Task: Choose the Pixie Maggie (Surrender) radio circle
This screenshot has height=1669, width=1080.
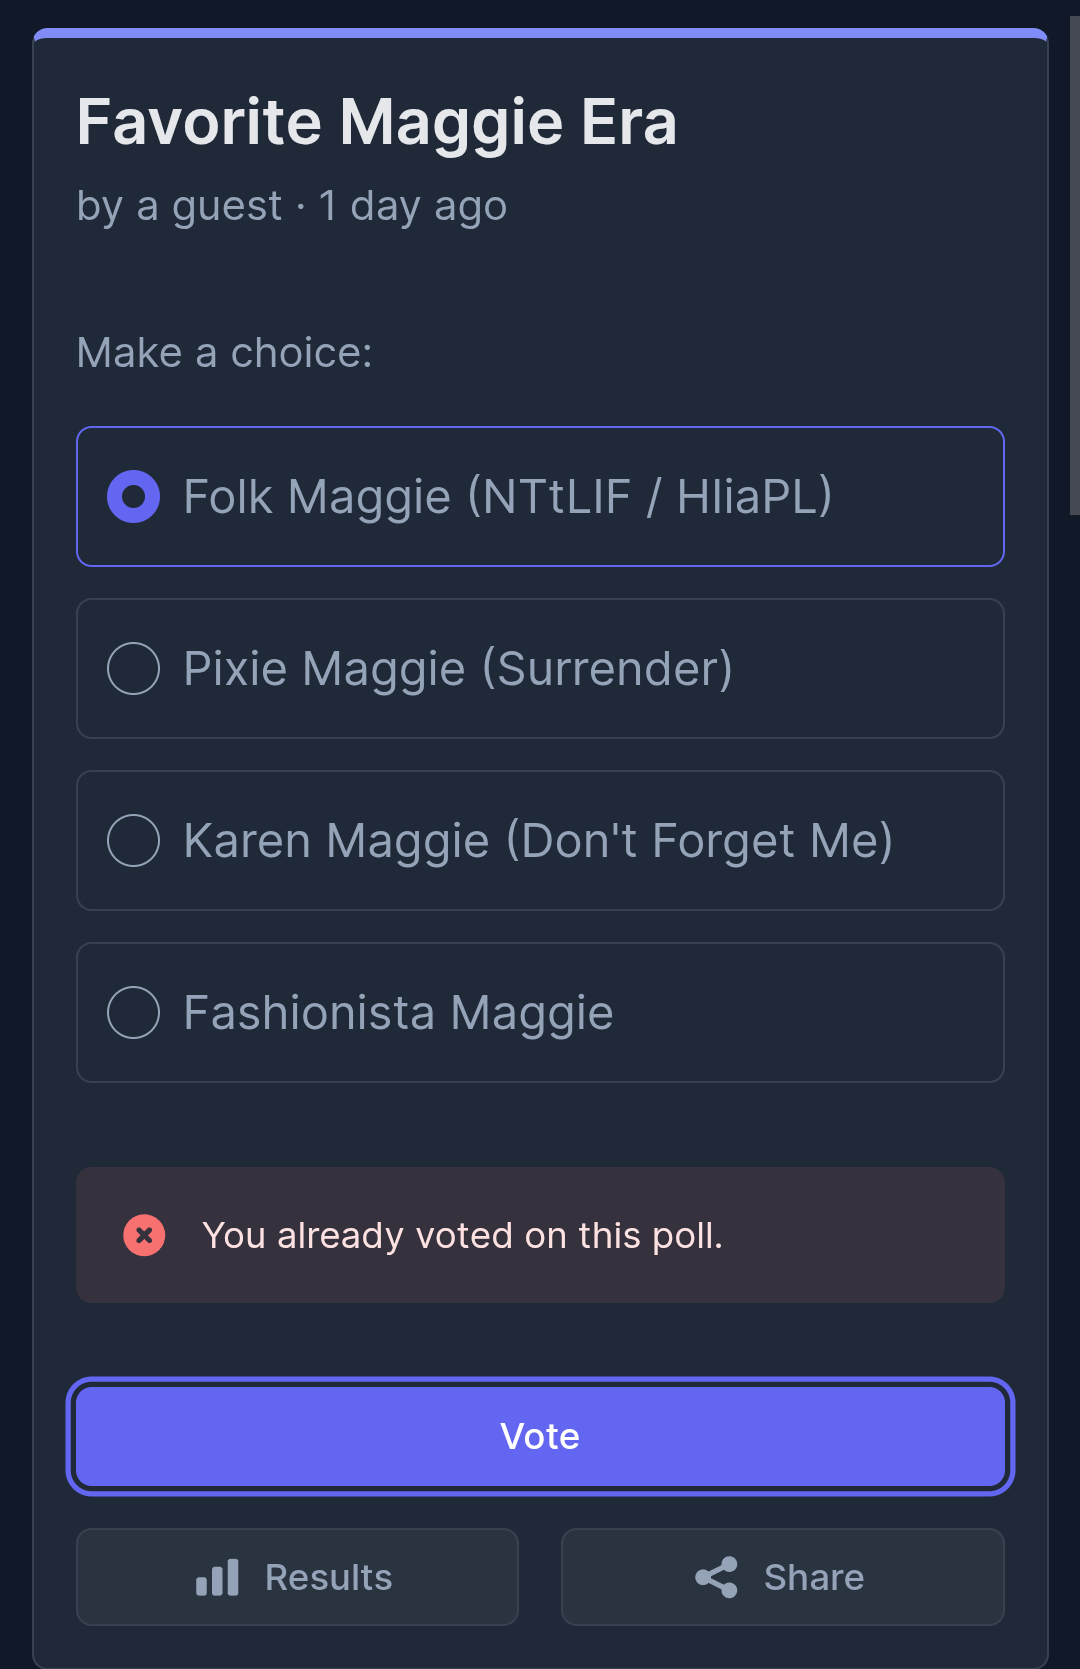Action: [133, 669]
